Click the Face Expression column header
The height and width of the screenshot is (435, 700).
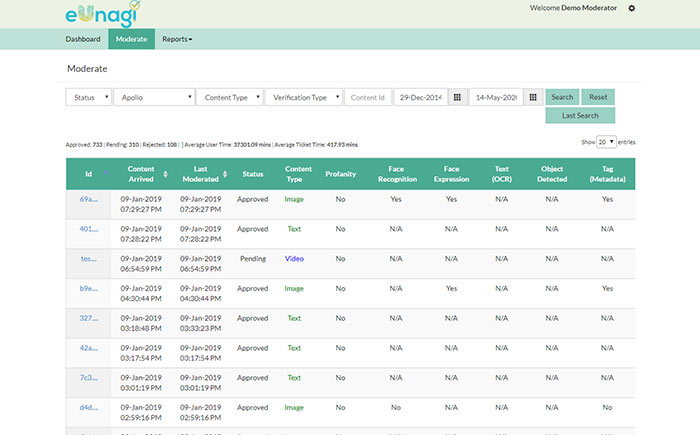[451, 174]
